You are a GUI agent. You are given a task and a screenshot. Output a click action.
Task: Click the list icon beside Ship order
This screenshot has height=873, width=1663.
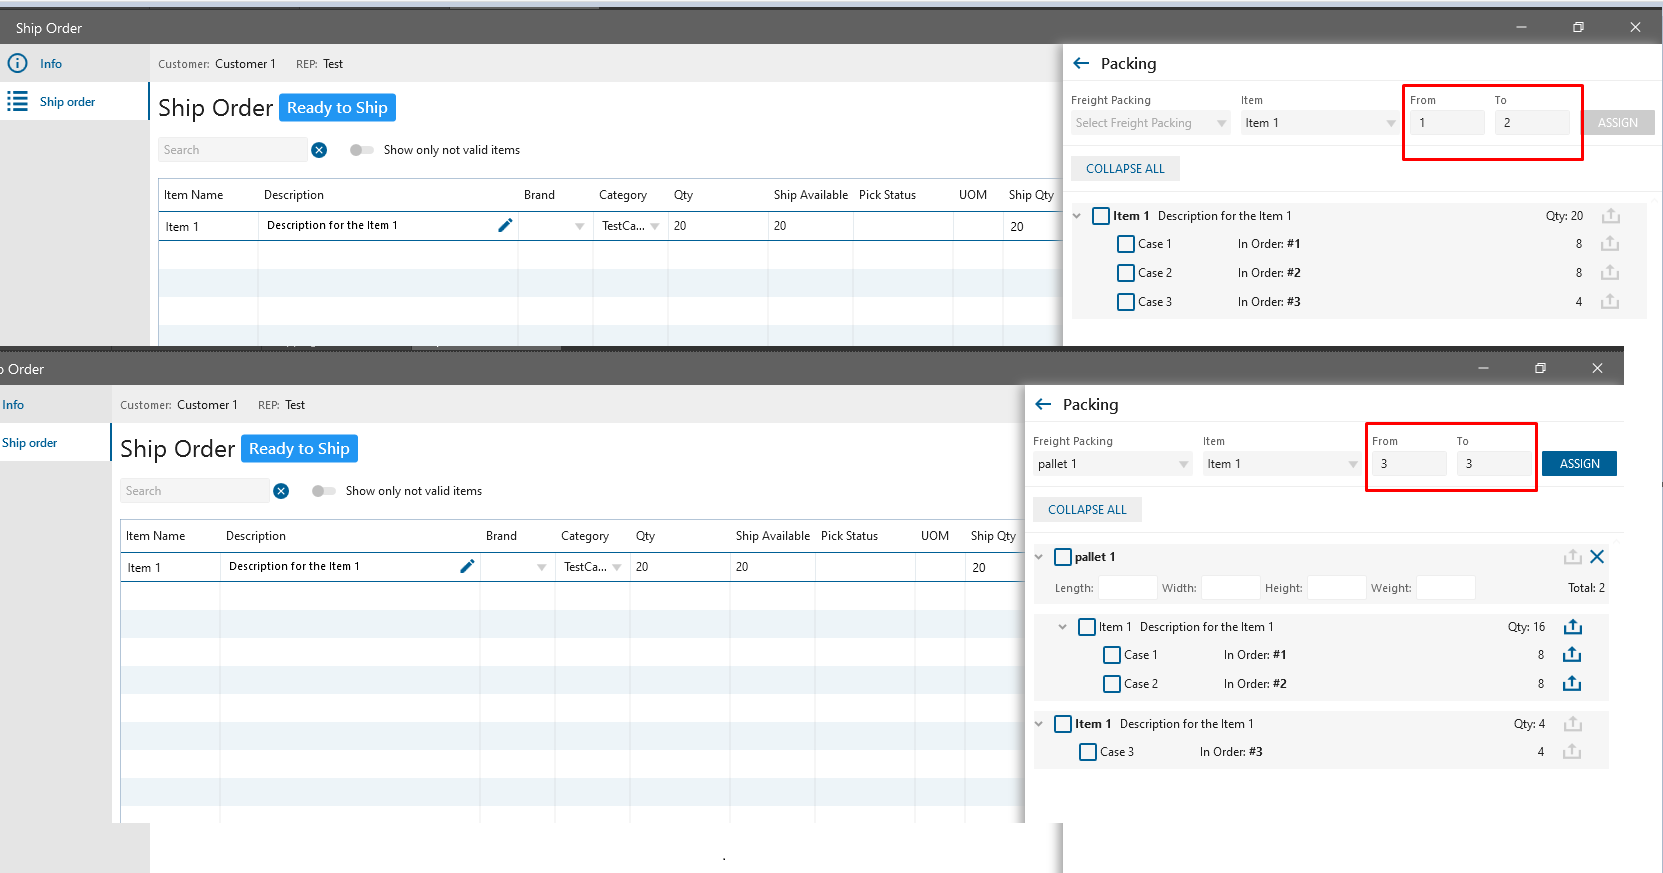point(18,102)
